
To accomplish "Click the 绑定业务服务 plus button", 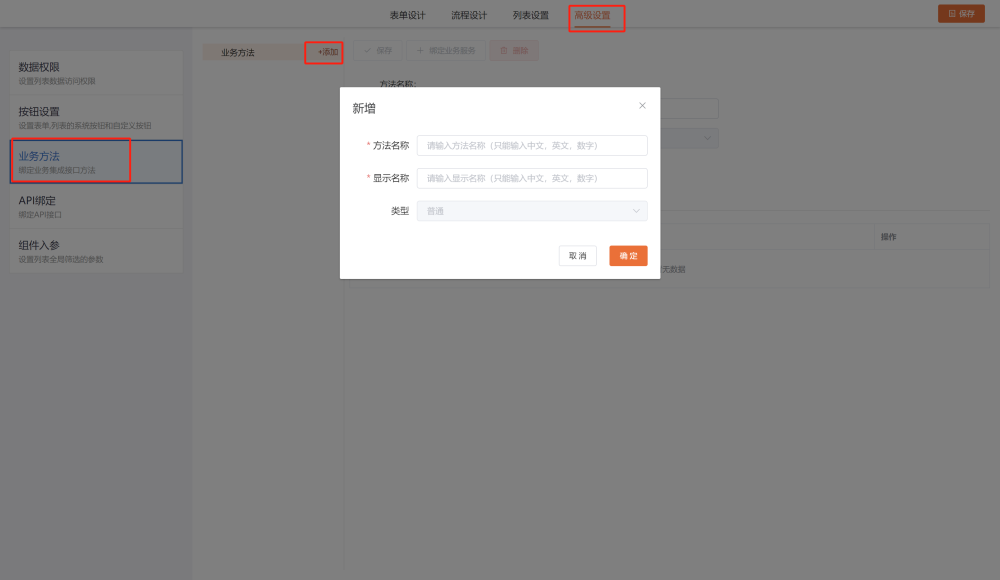I will (446, 50).
